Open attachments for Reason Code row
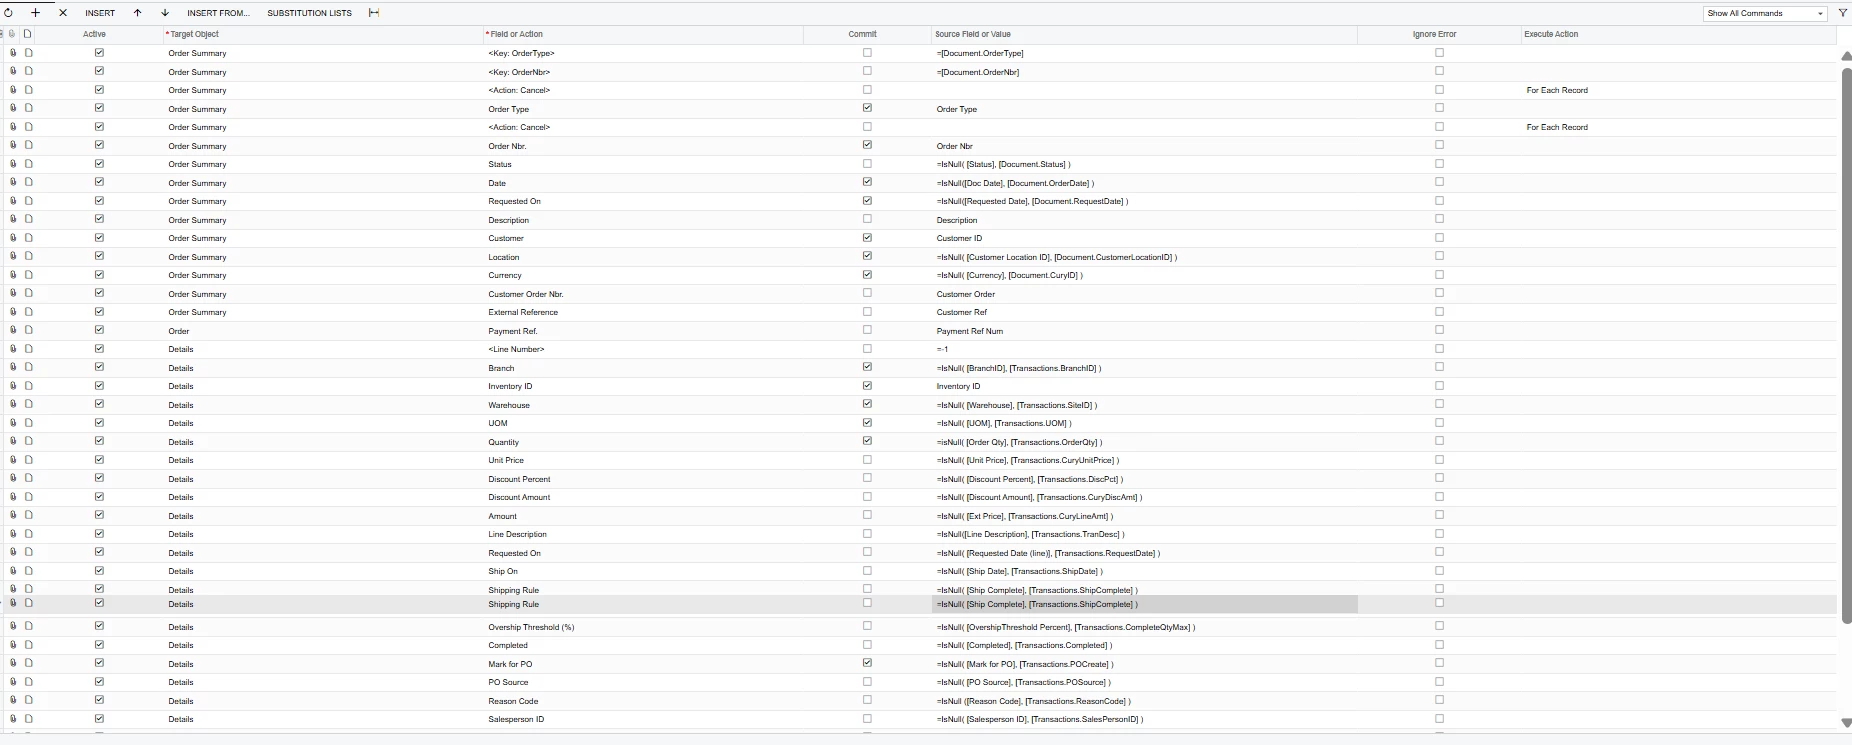1852x745 pixels. pyautogui.click(x=13, y=700)
